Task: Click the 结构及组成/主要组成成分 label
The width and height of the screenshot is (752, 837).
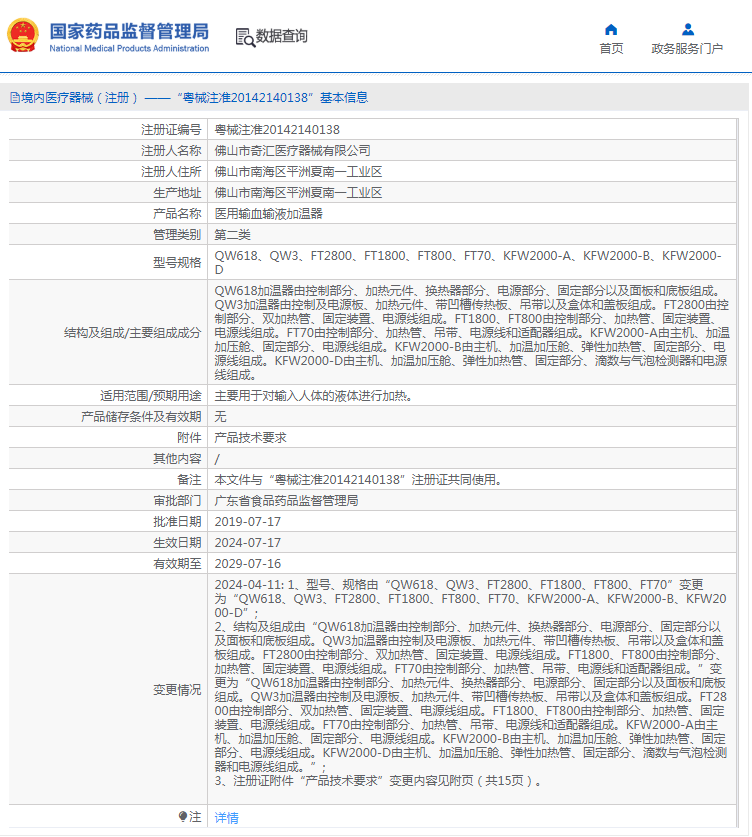Action: 132,333
